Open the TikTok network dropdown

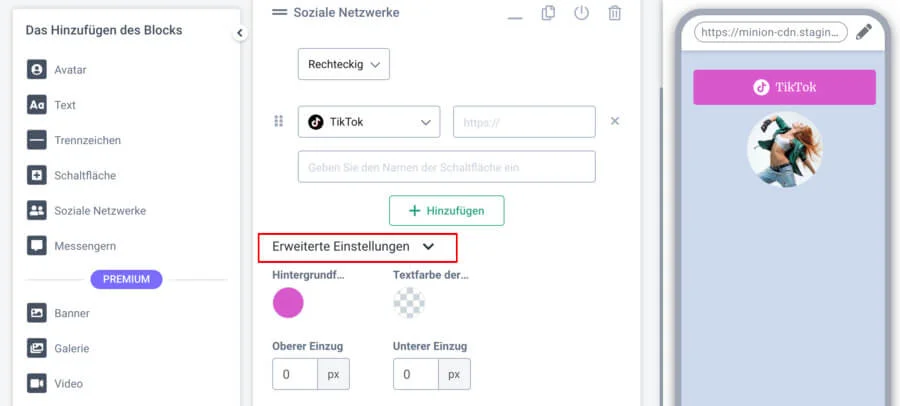tap(369, 122)
